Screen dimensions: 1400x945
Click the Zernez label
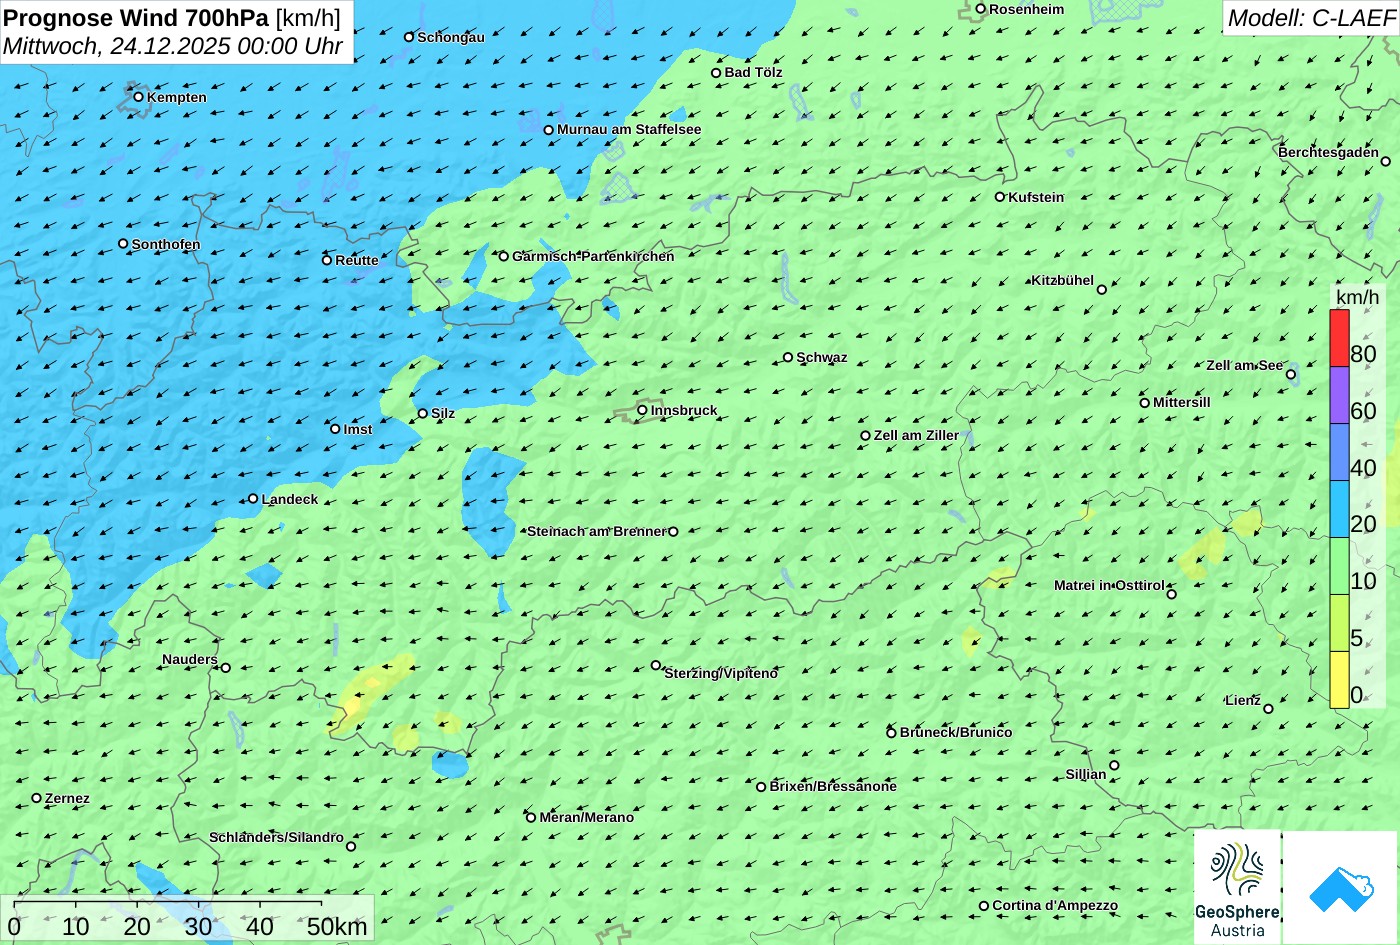pos(67,798)
